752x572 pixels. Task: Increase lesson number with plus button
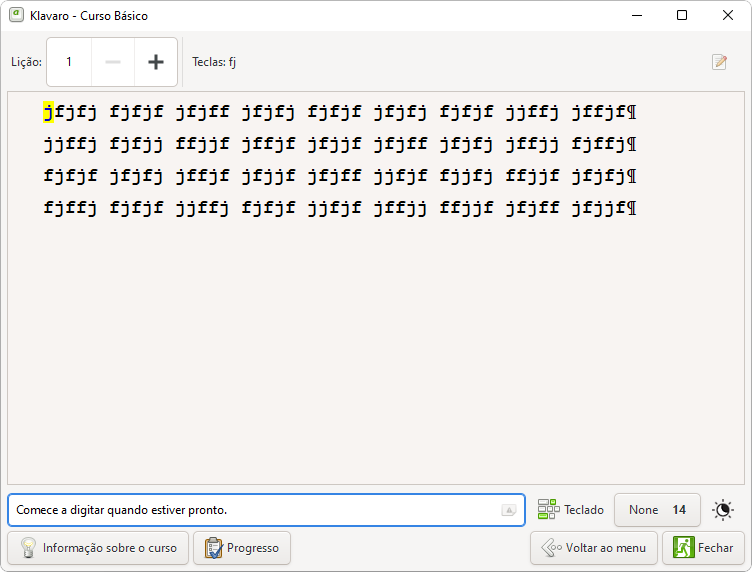pos(155,62)
